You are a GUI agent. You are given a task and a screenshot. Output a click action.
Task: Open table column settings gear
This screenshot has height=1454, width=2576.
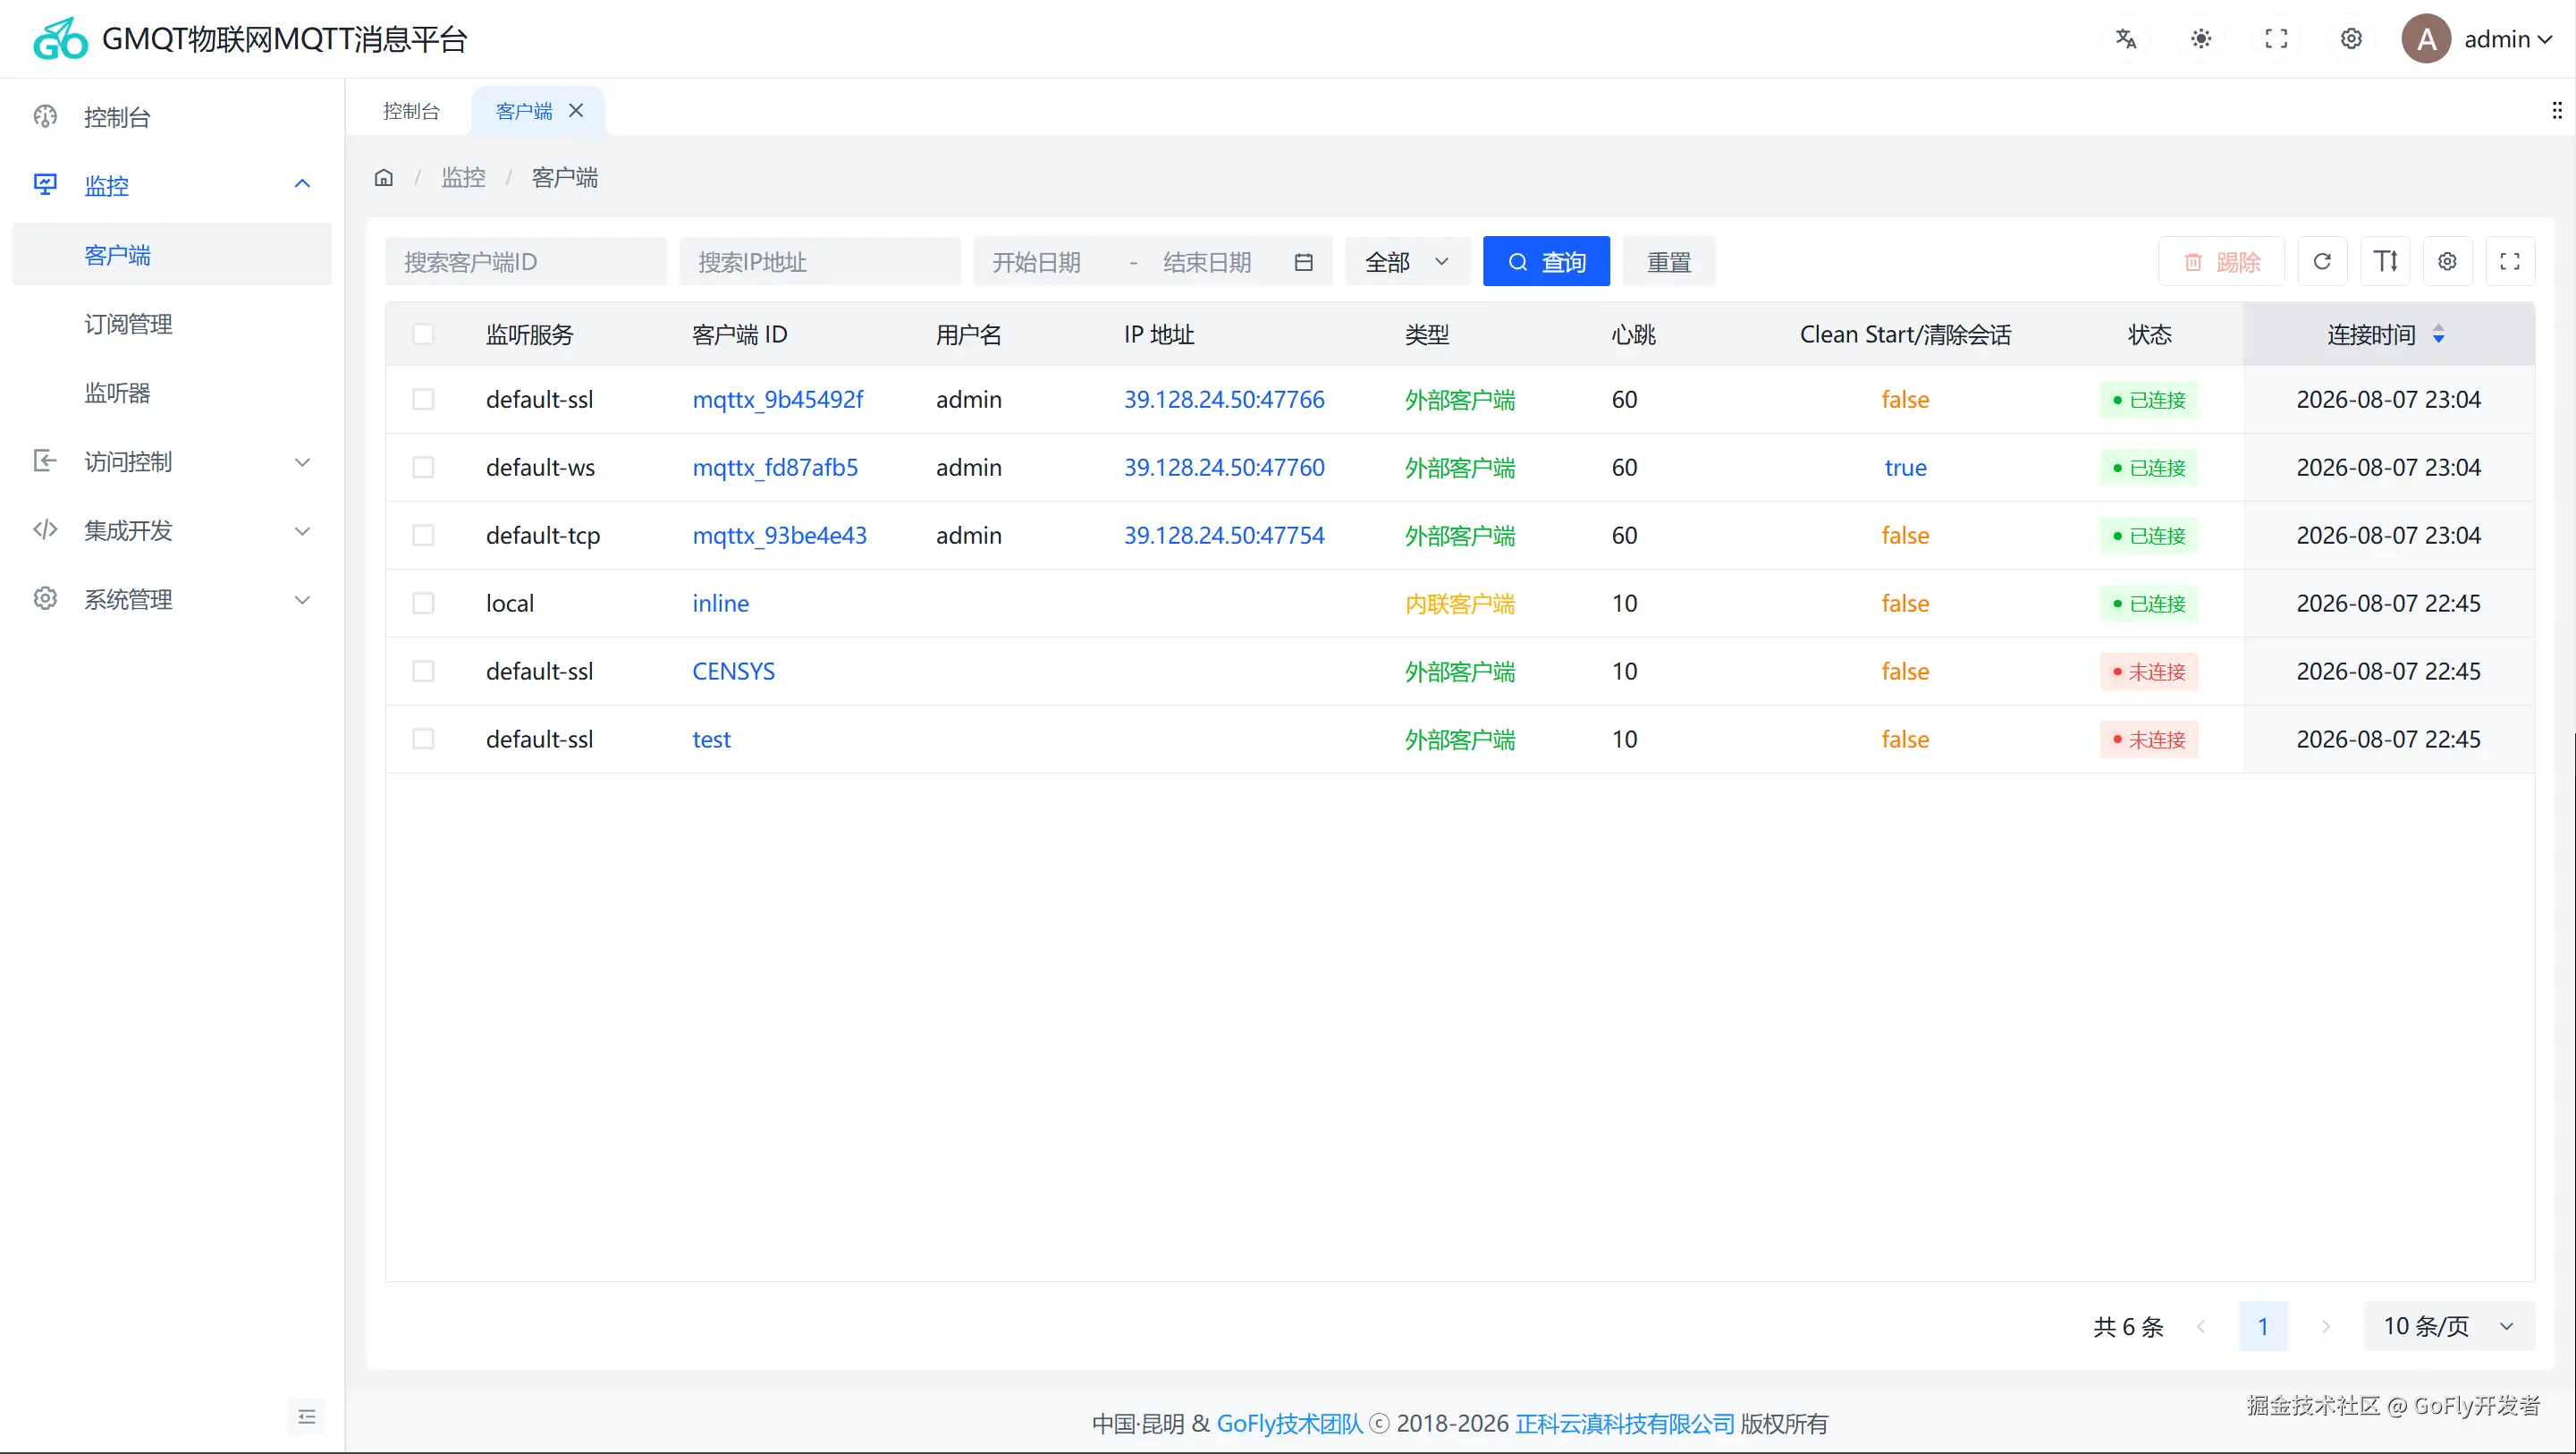pyautogui.click(x=2447, y=262)
